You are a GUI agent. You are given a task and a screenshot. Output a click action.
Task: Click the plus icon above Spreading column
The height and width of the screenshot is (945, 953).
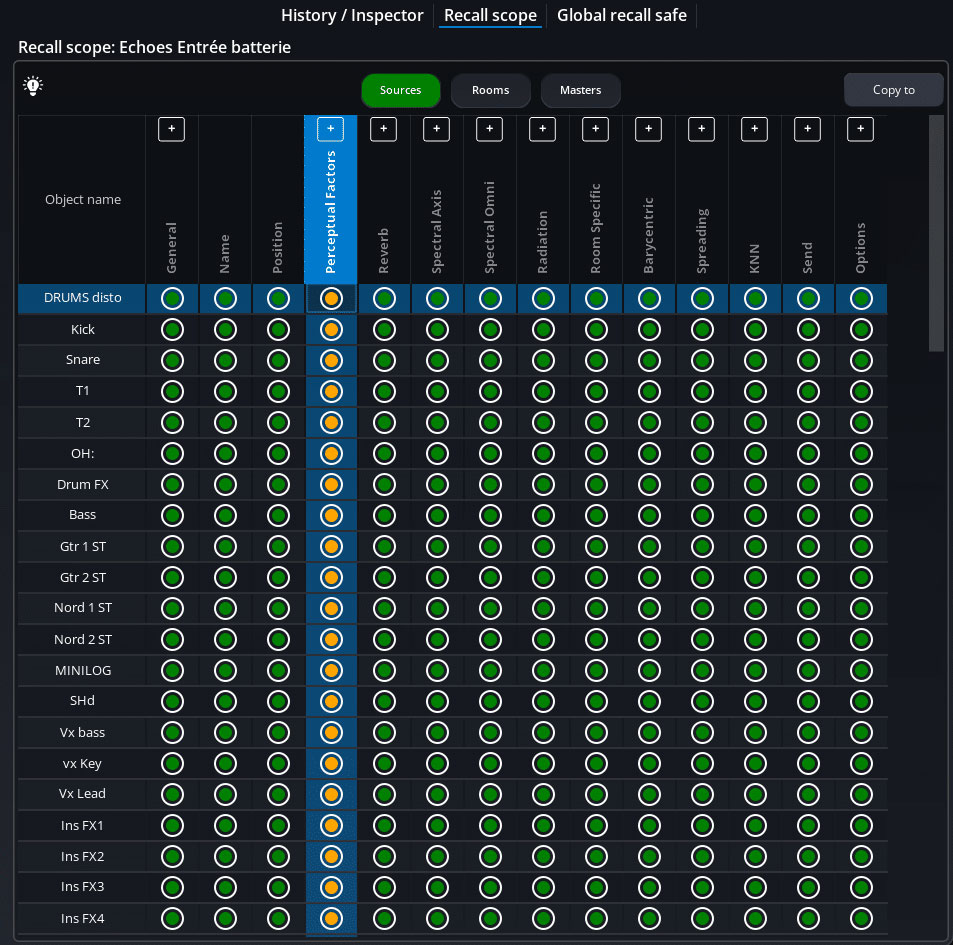(702, 129)
